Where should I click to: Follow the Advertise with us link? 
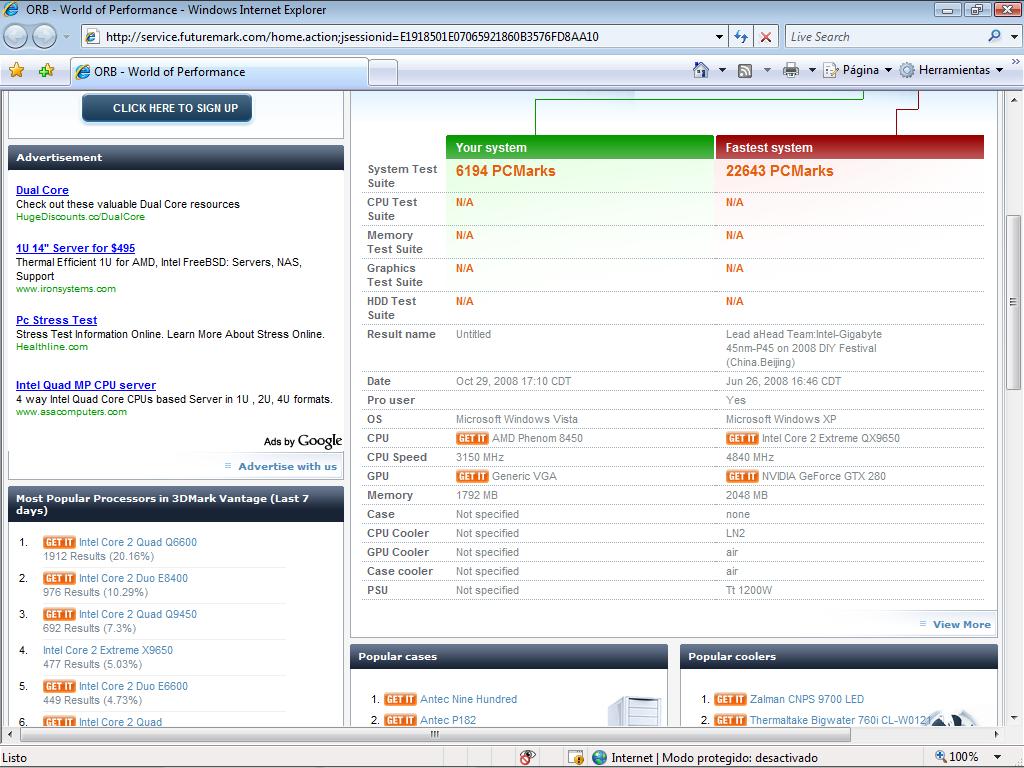pos(287,466)
